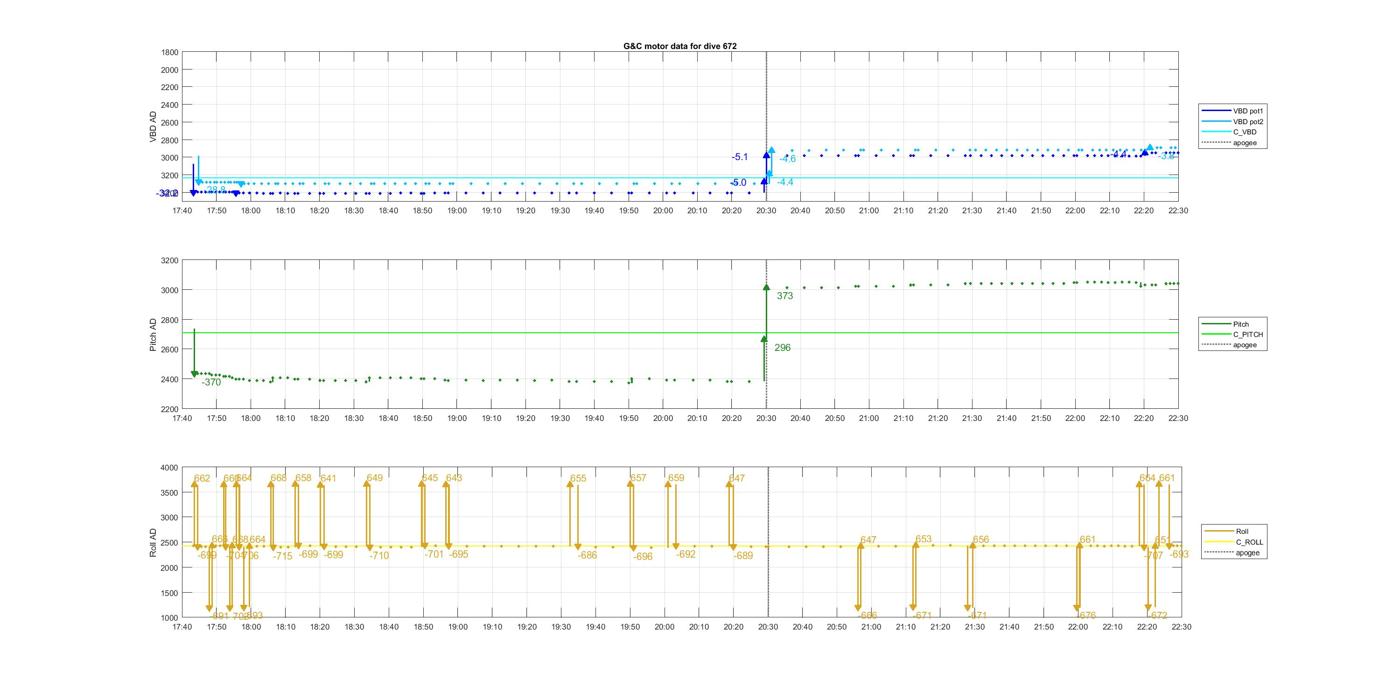Click the roll value label '-696'
The image size is (1400, 693).
point(643,556)
